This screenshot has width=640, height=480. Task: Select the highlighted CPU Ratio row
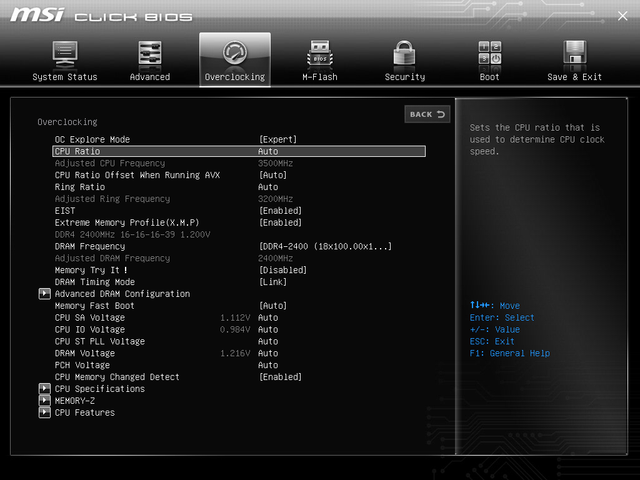[x=239, y=151]
